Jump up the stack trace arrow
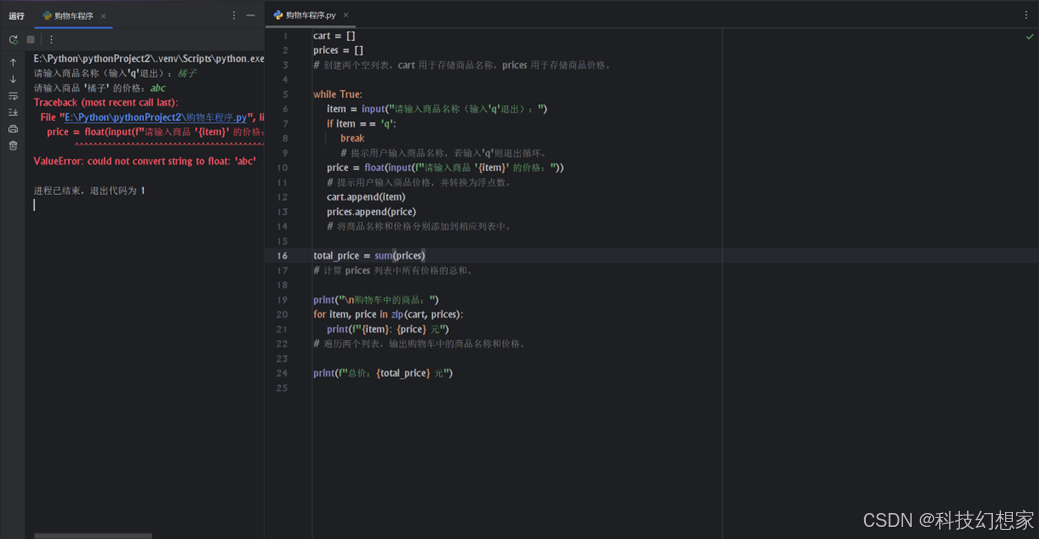 click(x=13, y=62)
